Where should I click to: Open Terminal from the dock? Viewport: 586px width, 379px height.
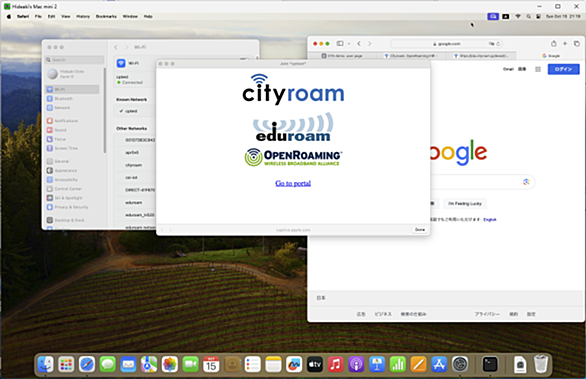click(x=490, y=364)
